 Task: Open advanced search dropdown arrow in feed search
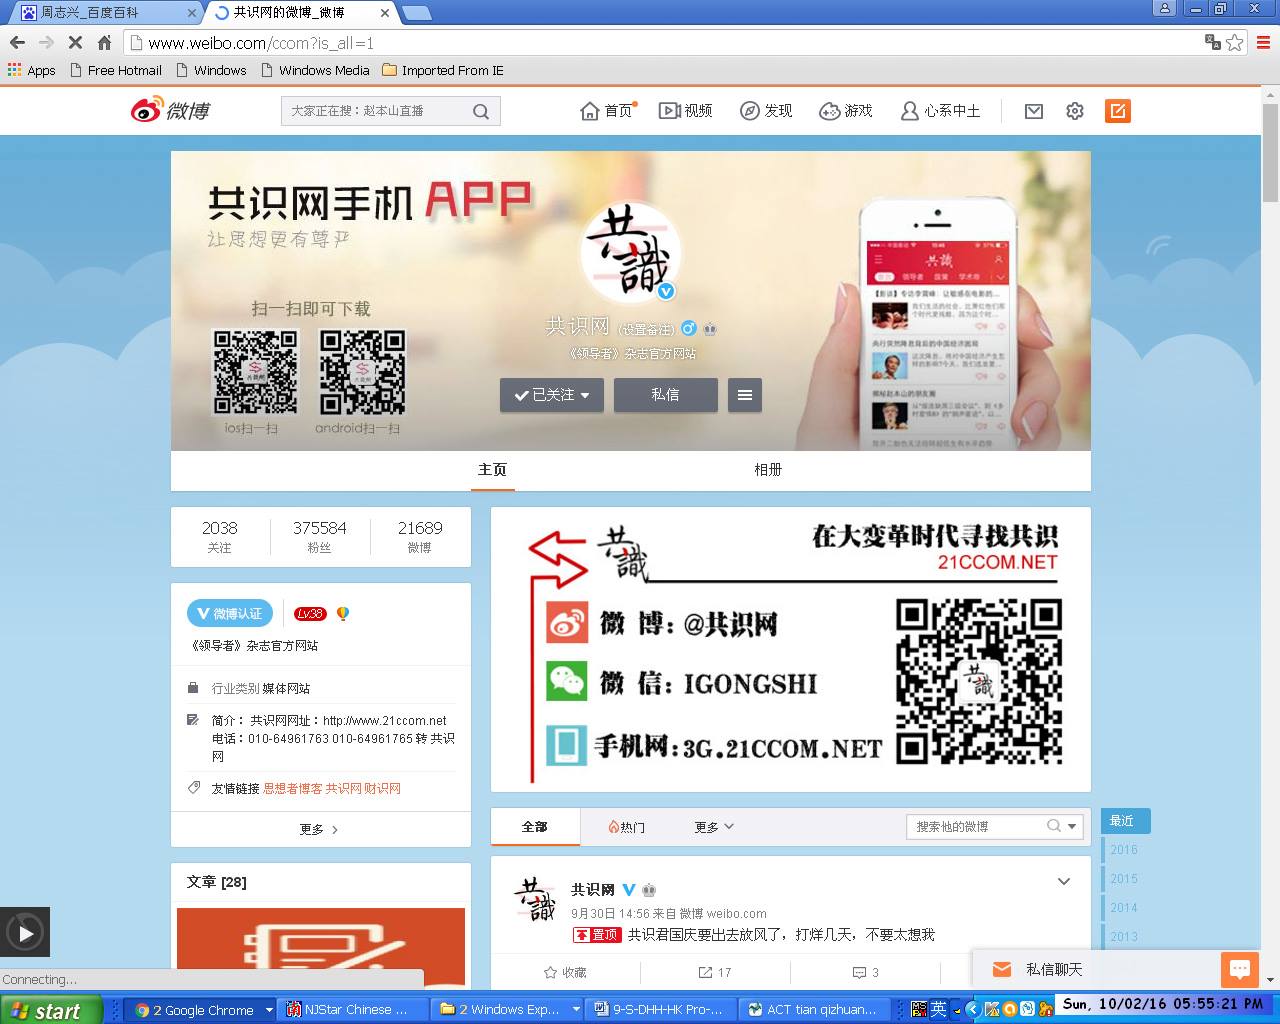coord(1072,827)
